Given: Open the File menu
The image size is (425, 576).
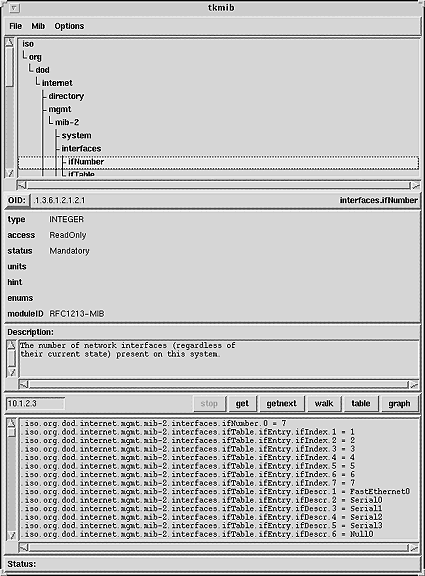Looking at the screenshot, I should (x=15, y=26).
